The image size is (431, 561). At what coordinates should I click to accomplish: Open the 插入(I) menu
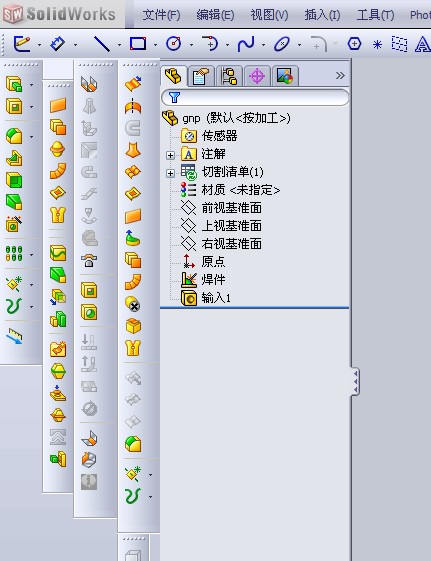click(322, 15)
